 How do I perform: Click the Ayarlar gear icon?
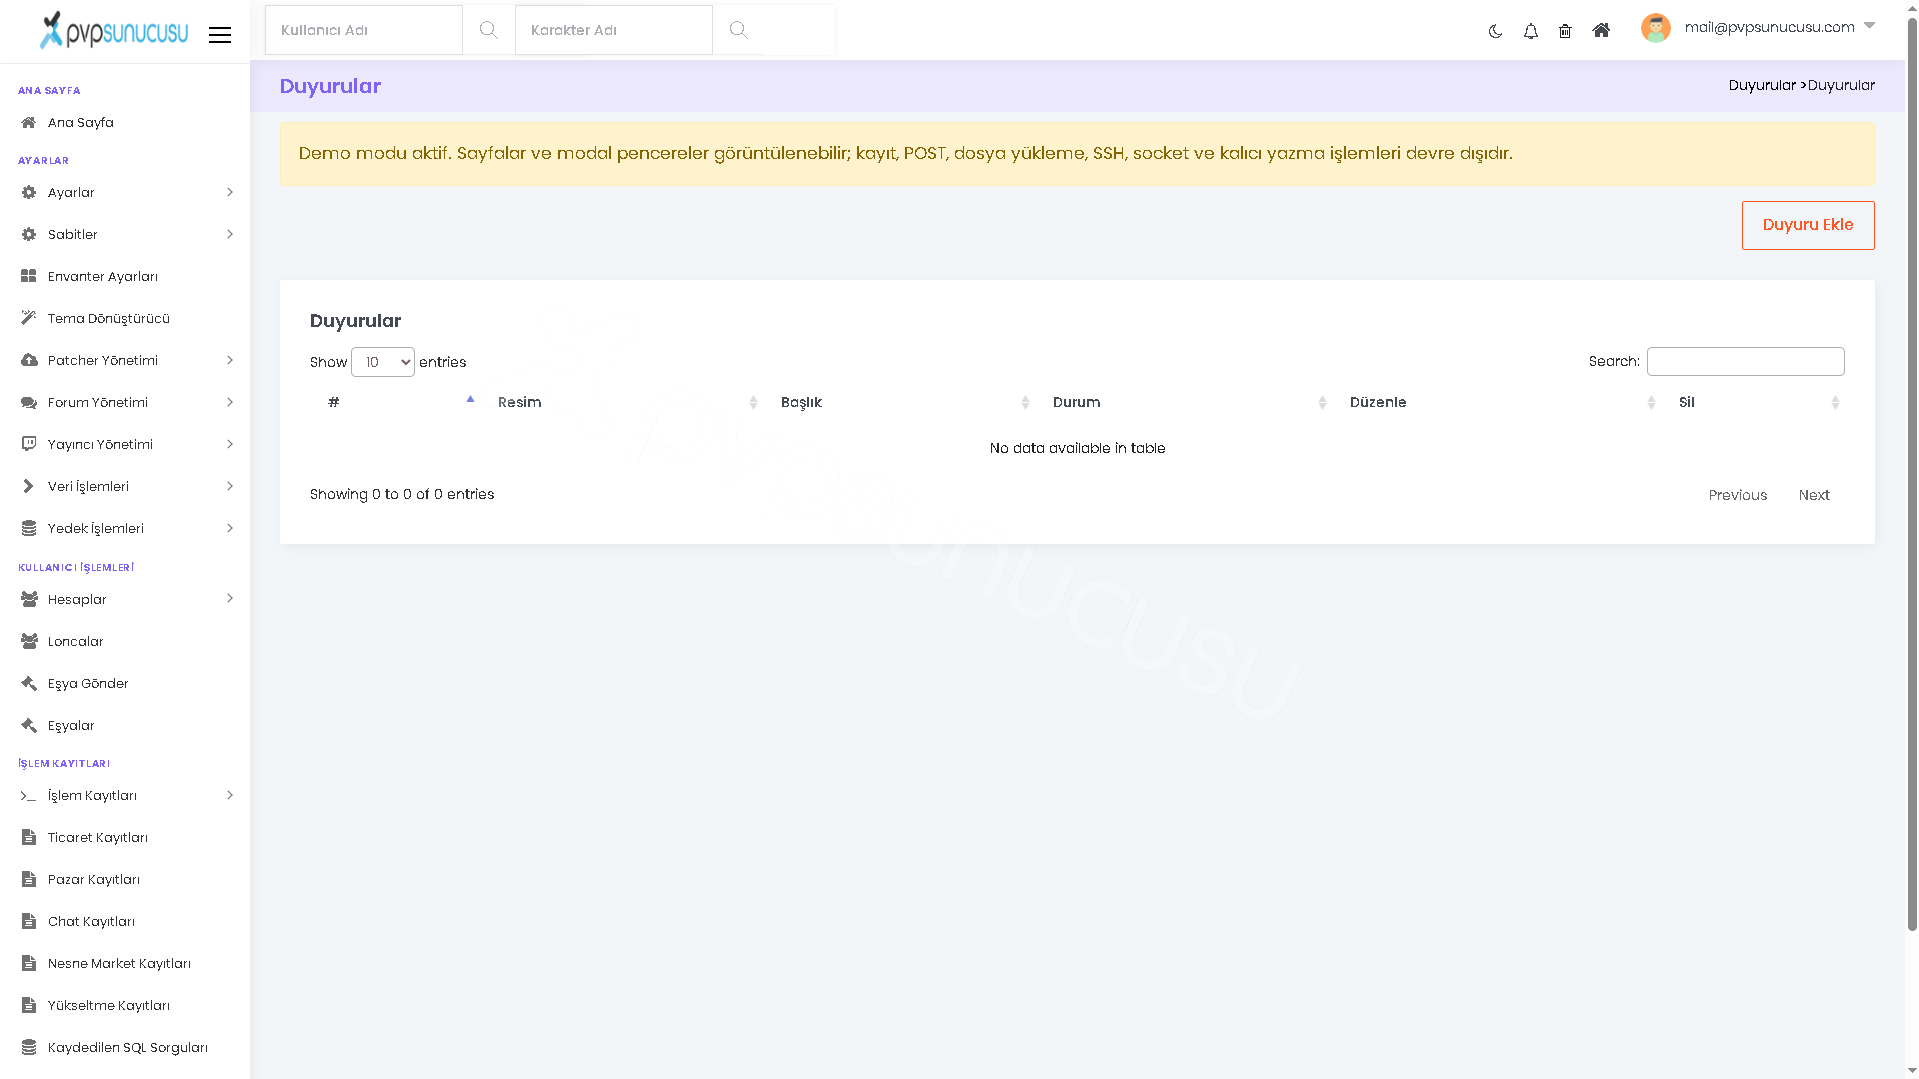point(29,192)
